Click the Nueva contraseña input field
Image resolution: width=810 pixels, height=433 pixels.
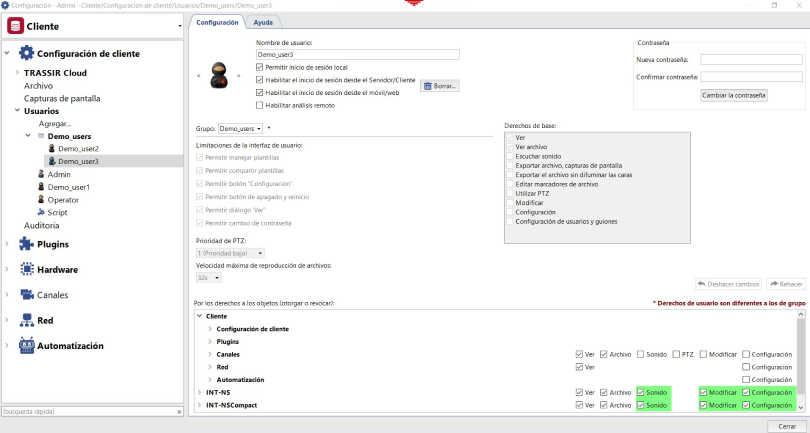(751, 60)
